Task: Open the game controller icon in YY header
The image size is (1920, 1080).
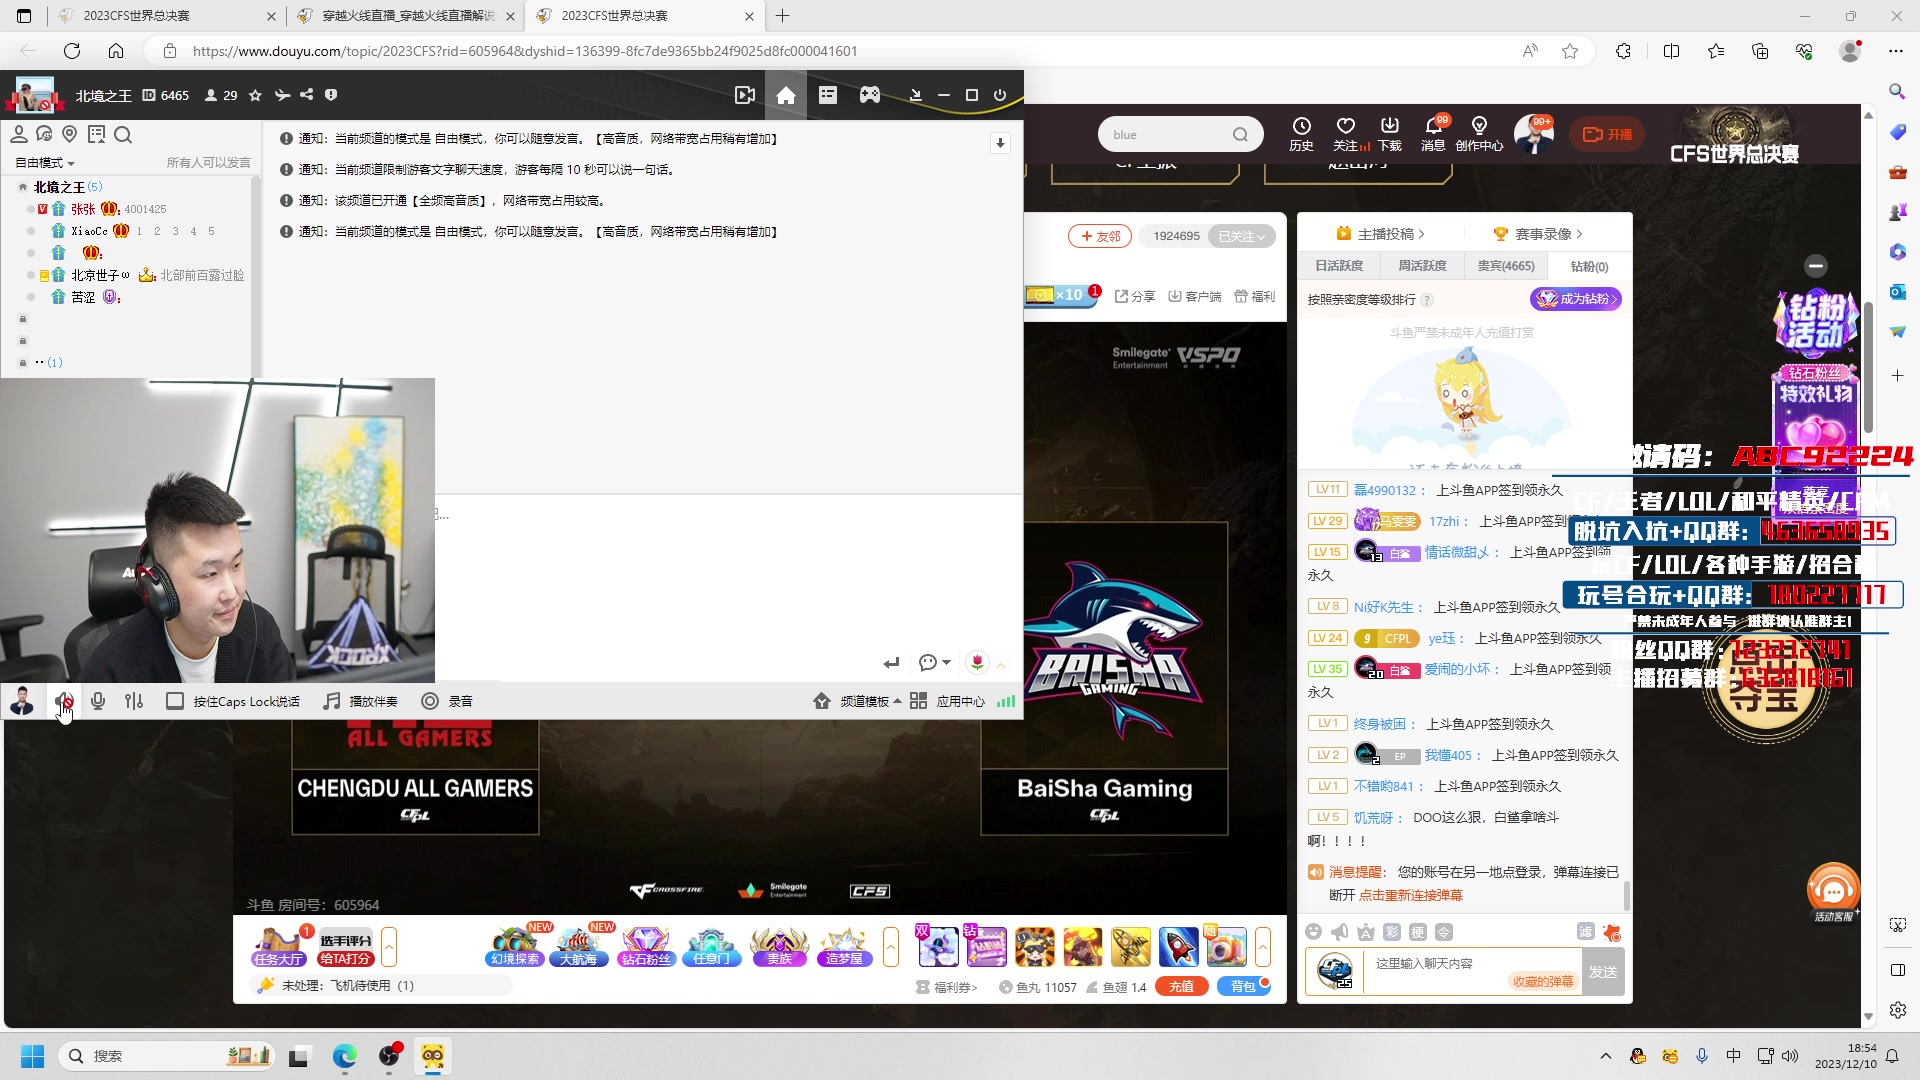Action: 870,95
